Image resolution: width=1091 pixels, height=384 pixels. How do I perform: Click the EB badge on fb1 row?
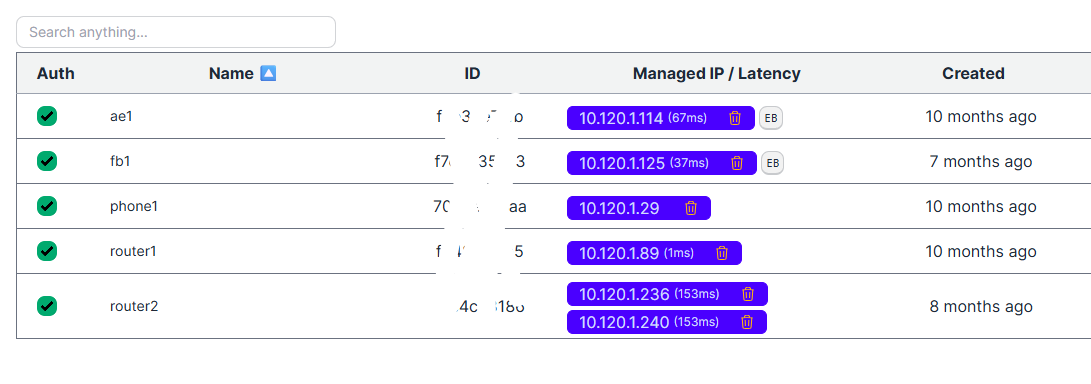point(772,163)
